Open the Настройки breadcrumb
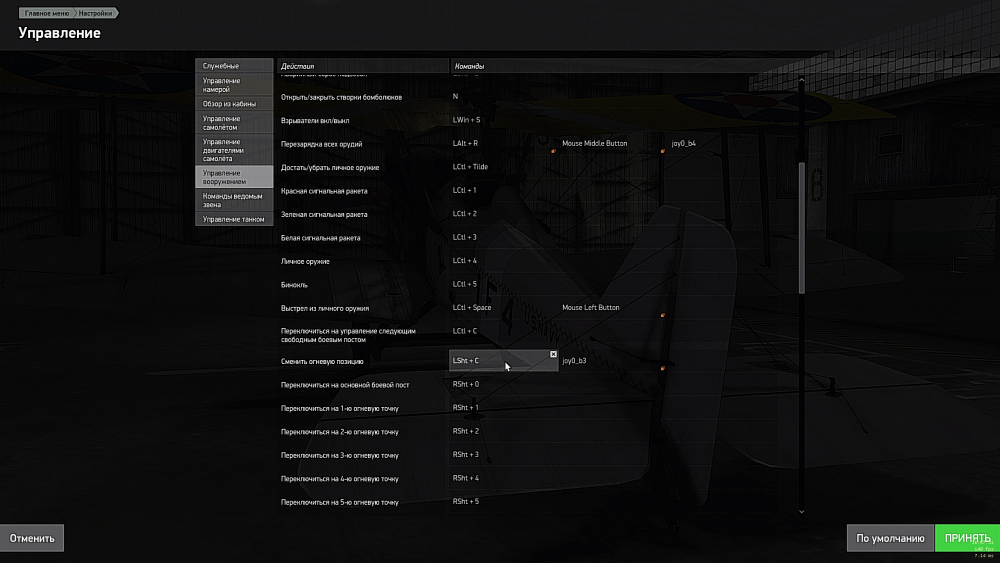The height and width of the screenshot is (563, 1000). pyautogui.click(x=95, y=13)
